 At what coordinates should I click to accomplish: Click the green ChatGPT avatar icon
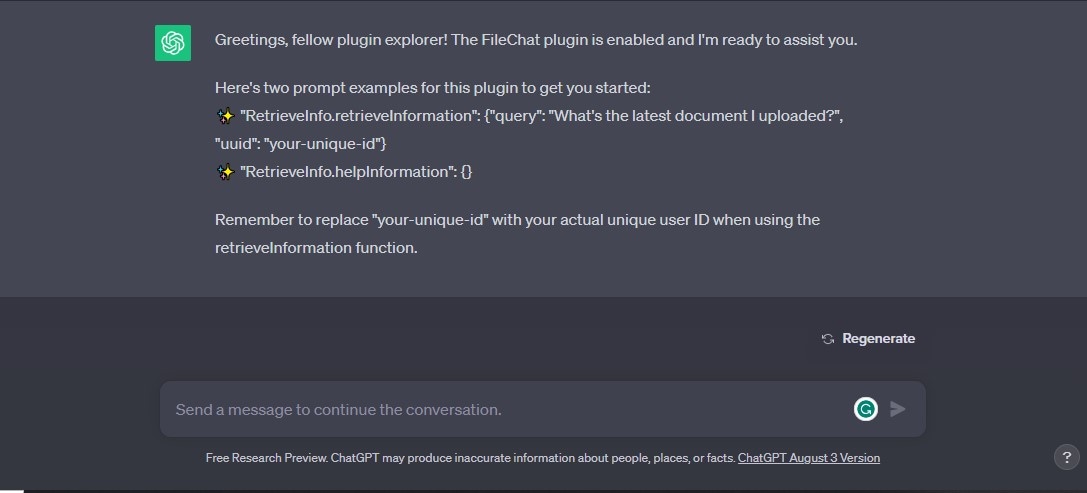(x=173, y=42)
